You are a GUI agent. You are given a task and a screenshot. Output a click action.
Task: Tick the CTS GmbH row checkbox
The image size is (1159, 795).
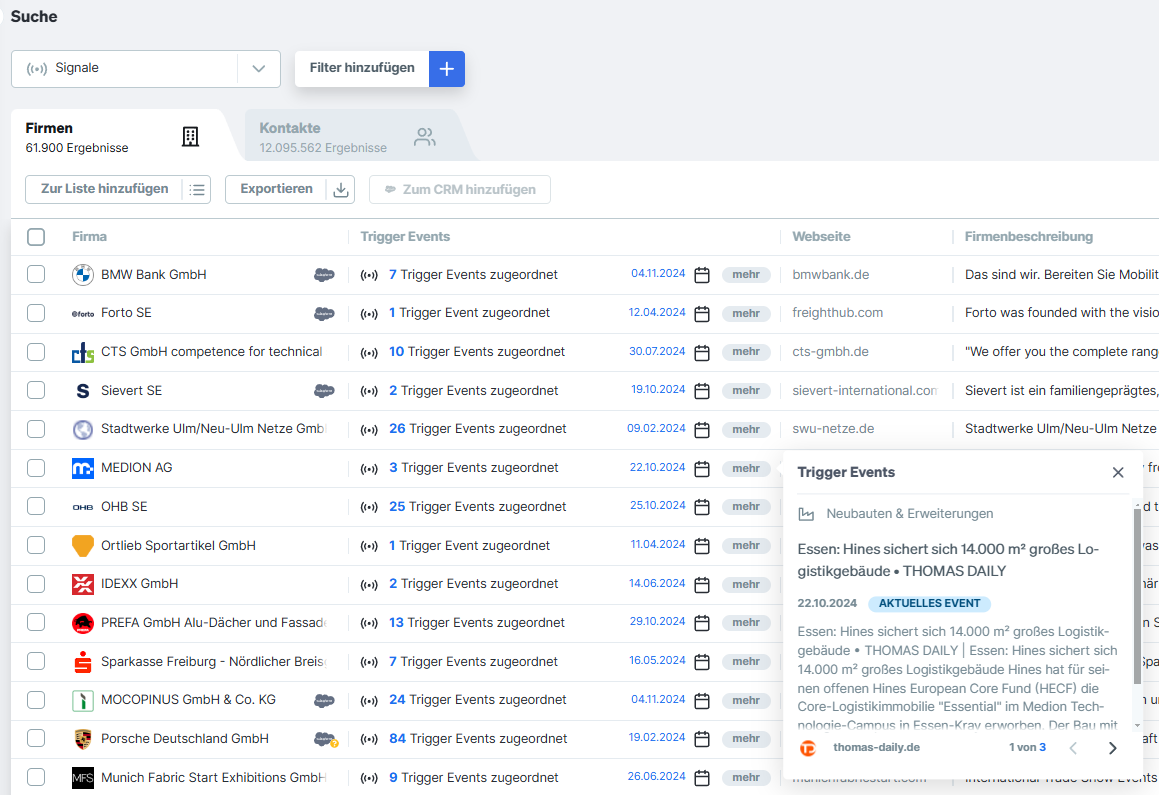[x=35, y=352]
